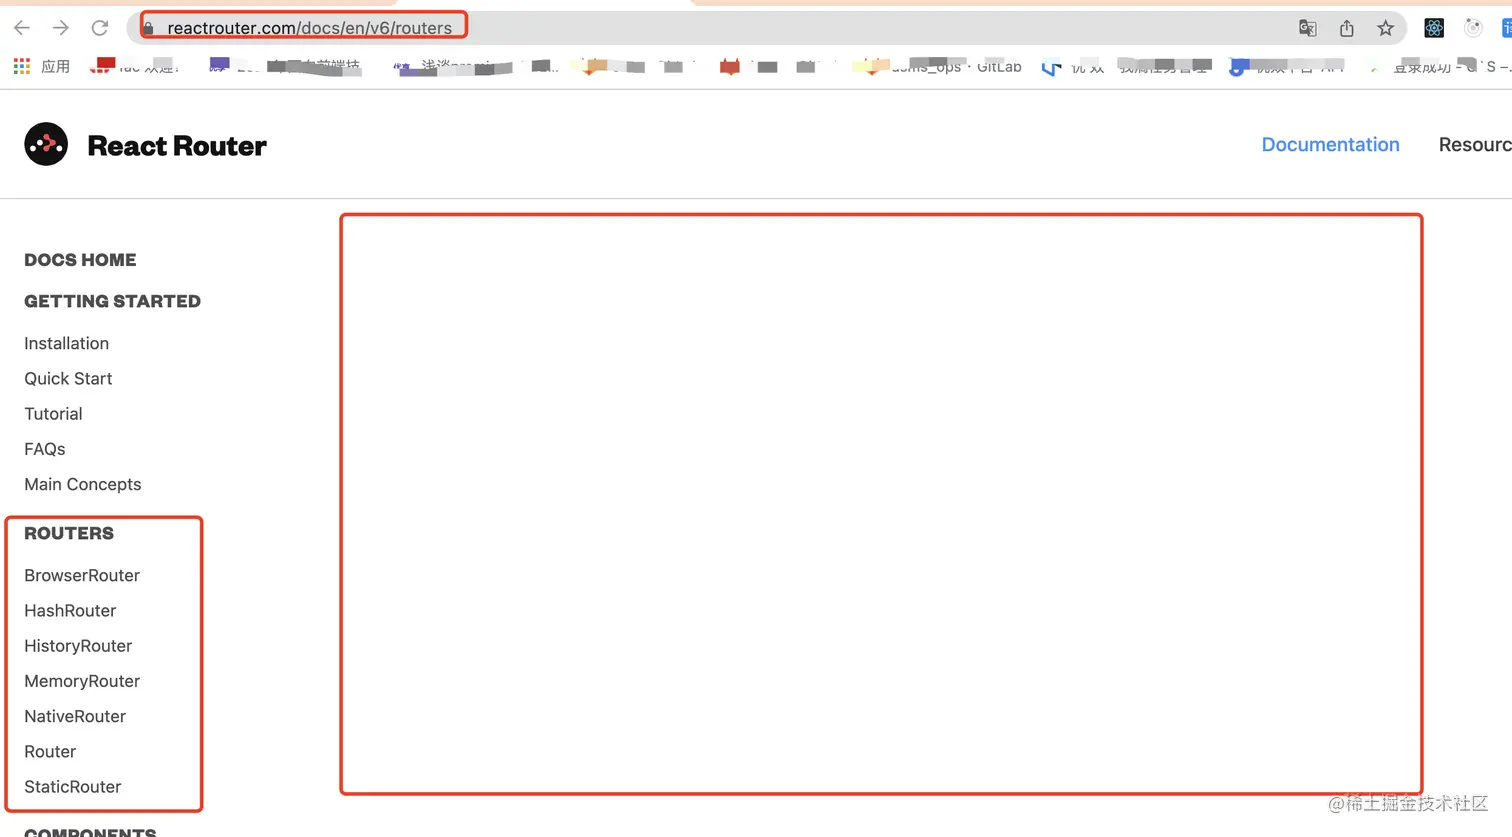
Task: Select the GETTING STARTED section heading
Action: coord(112,301)
